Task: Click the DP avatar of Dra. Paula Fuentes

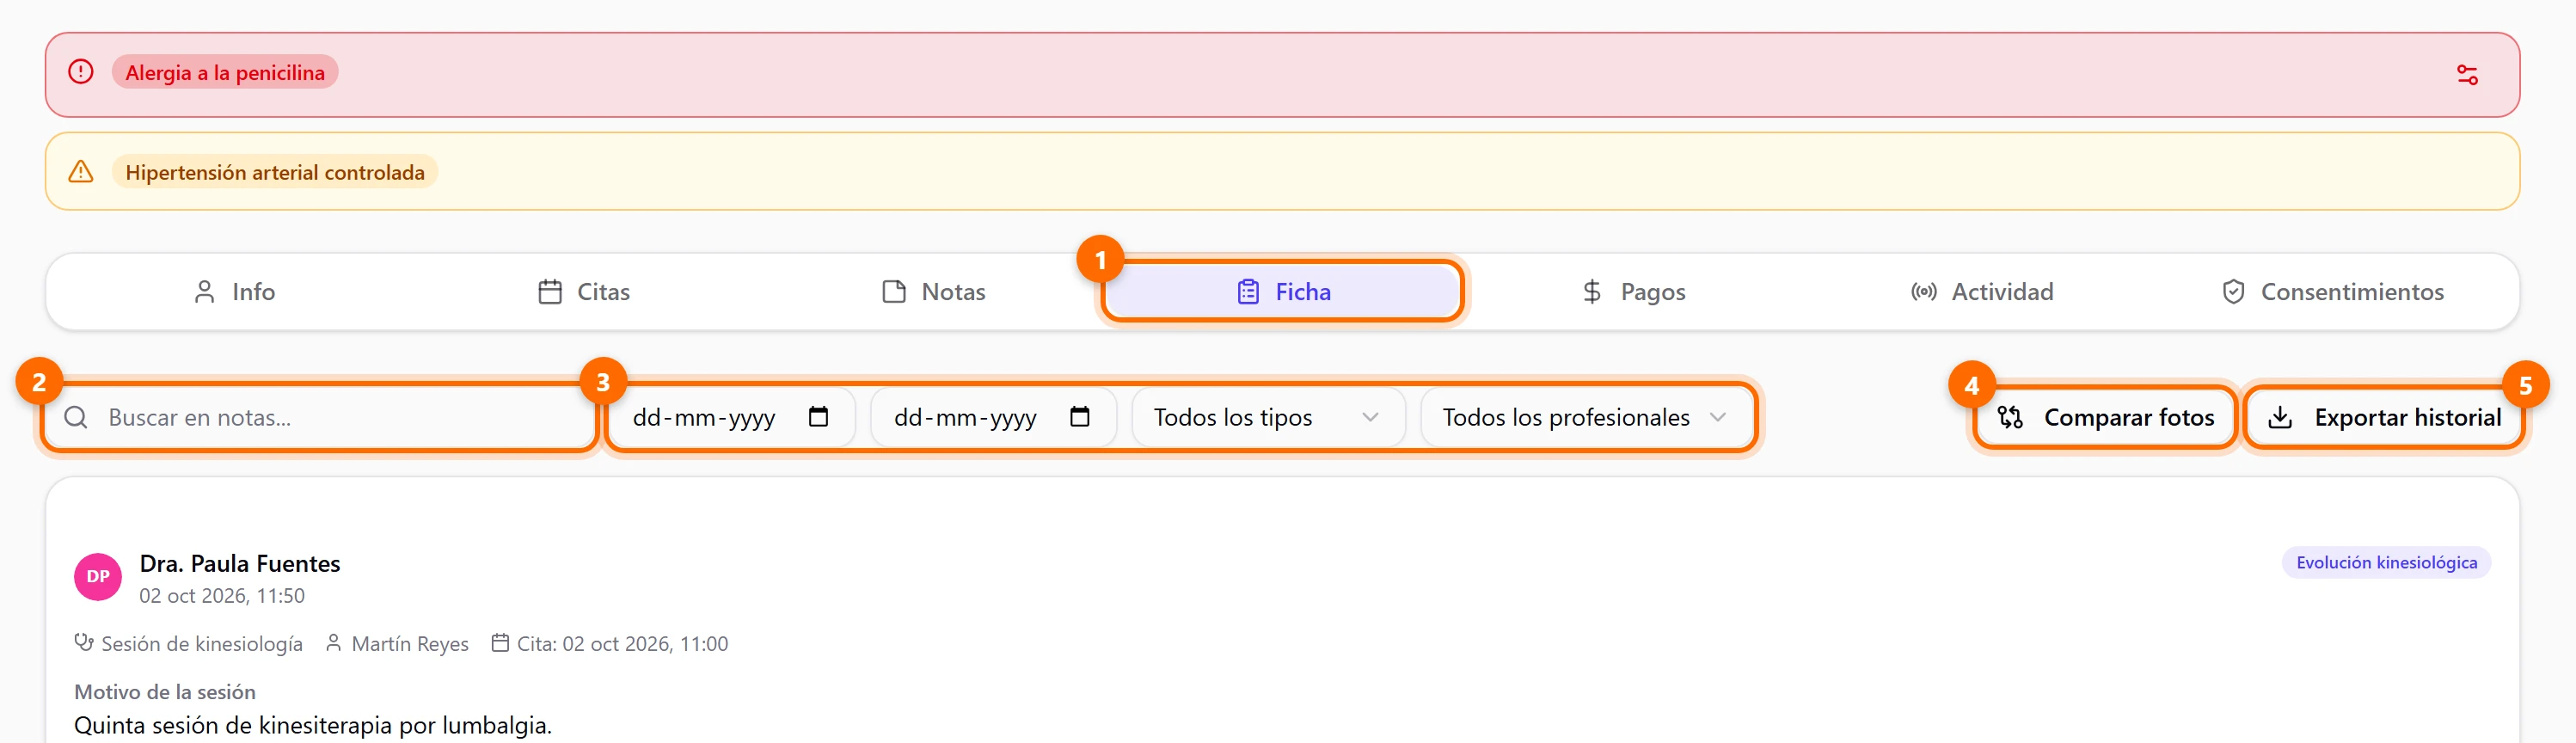Action: click(x=98, y=577)
